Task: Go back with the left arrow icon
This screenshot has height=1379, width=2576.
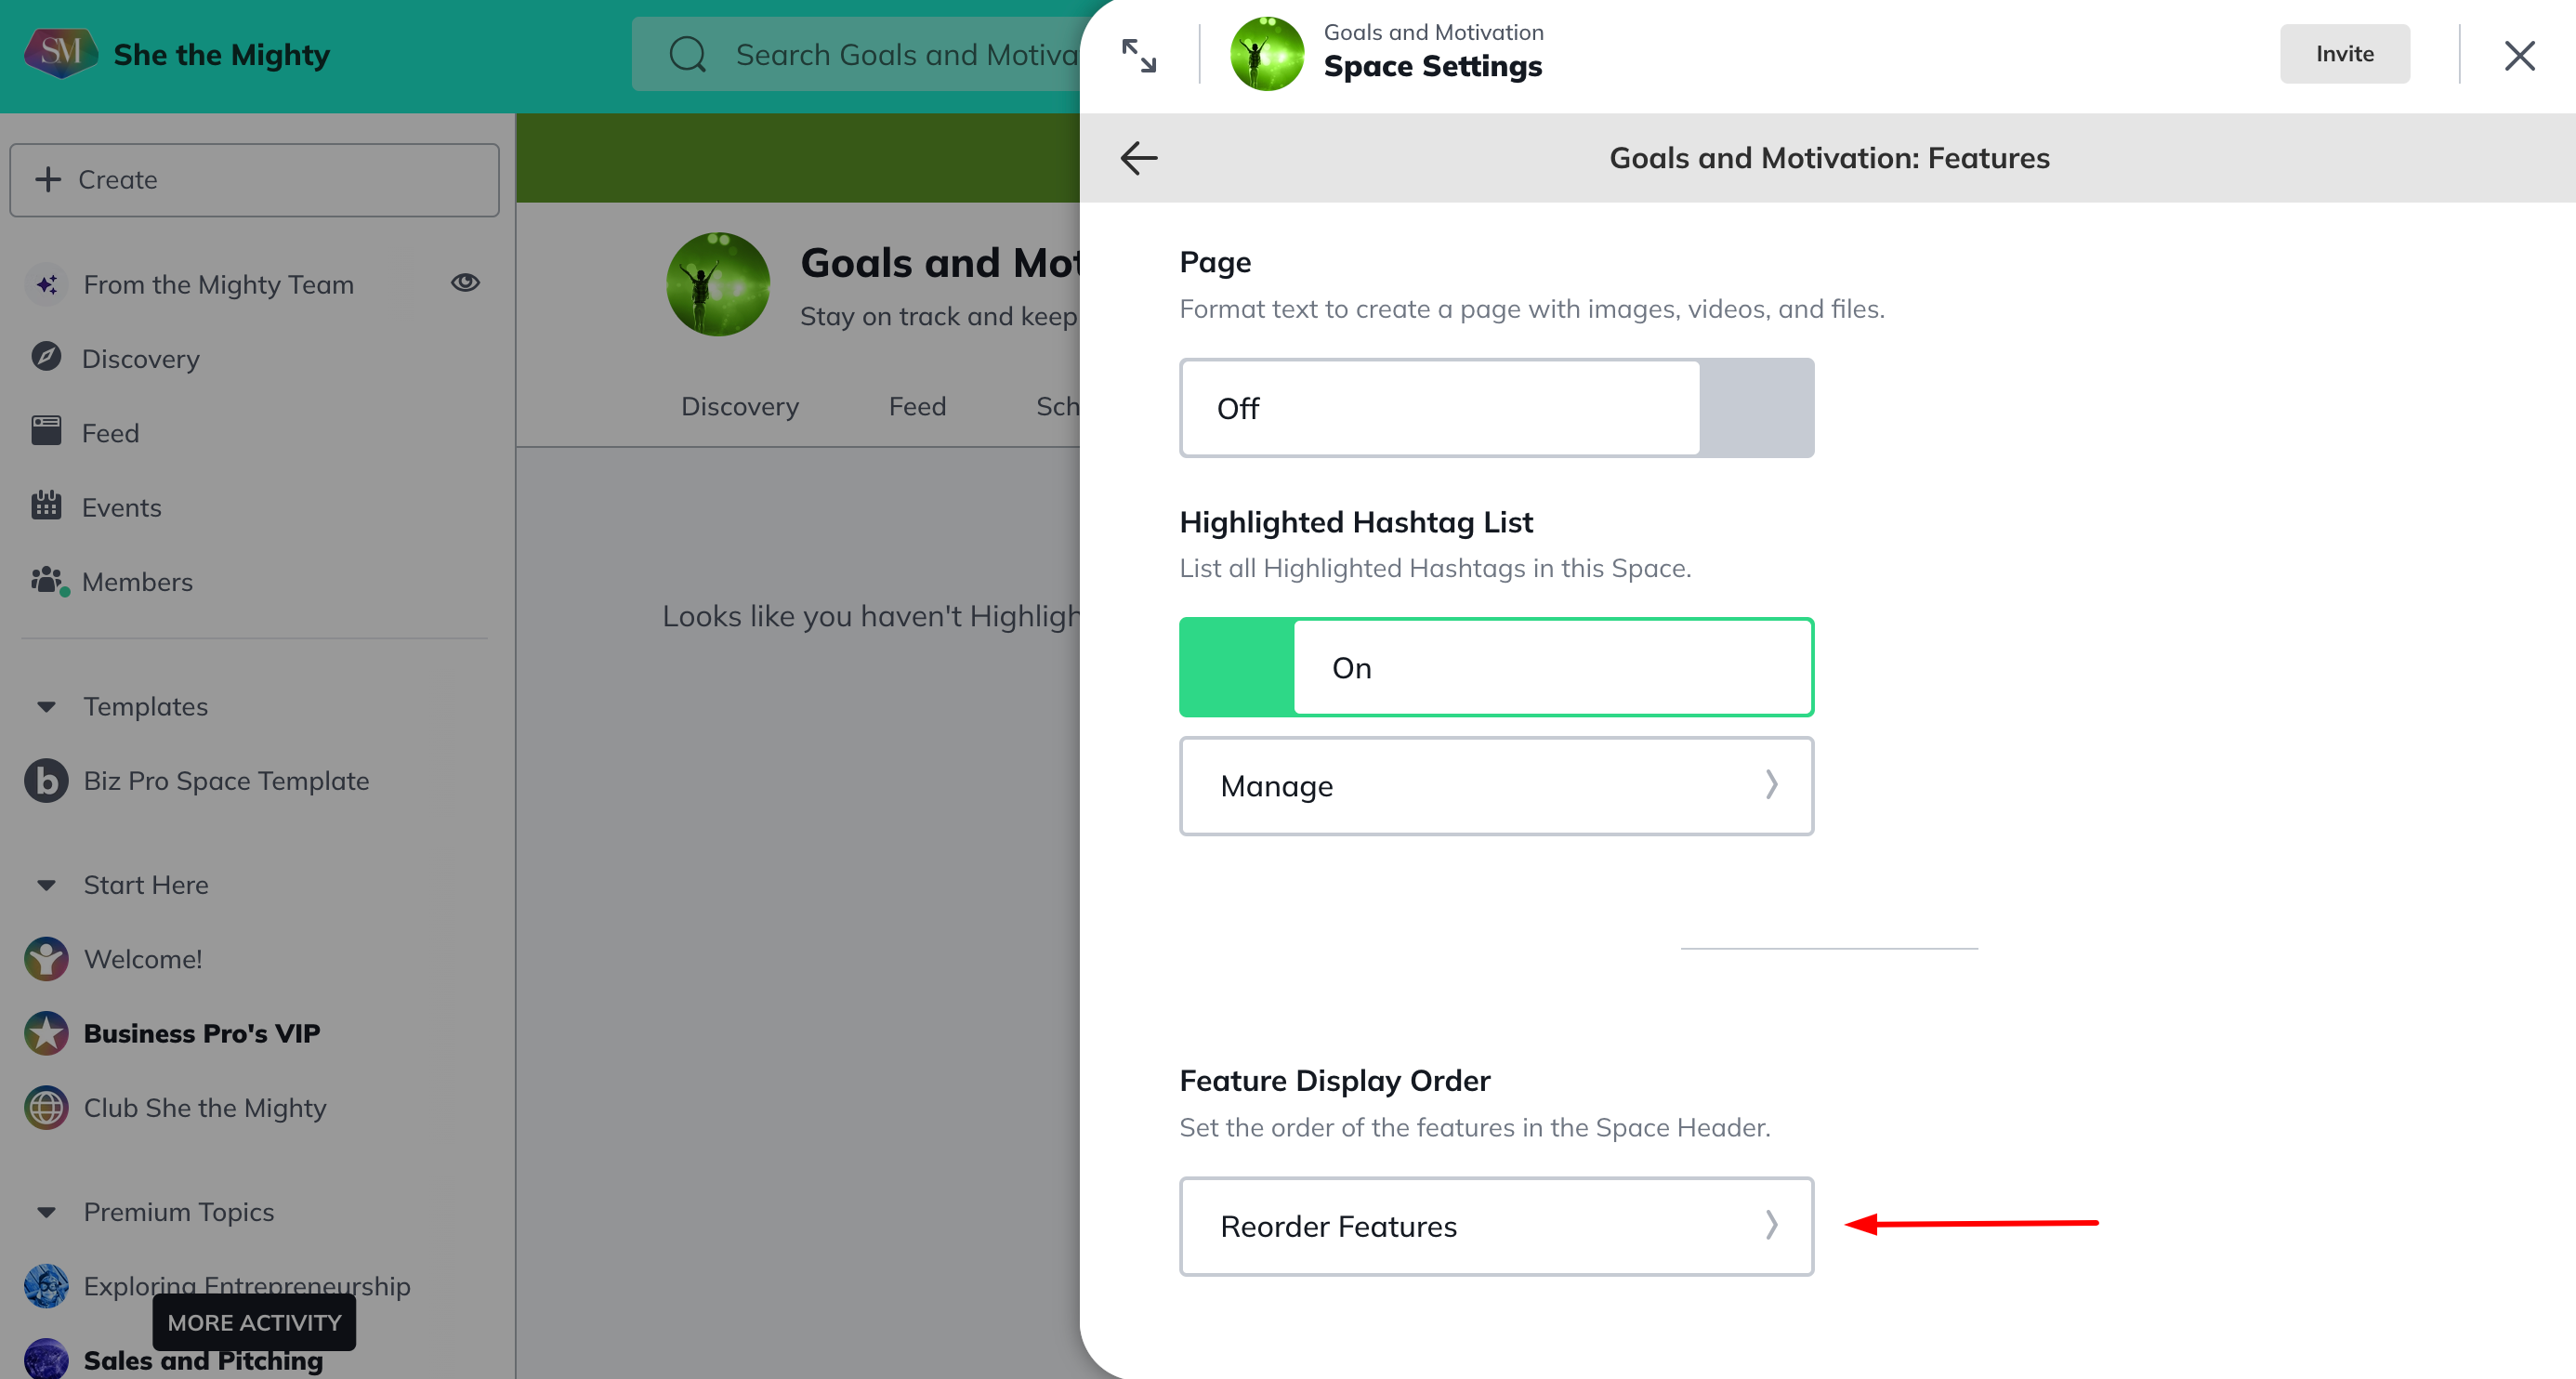Action: (1138, 158)
